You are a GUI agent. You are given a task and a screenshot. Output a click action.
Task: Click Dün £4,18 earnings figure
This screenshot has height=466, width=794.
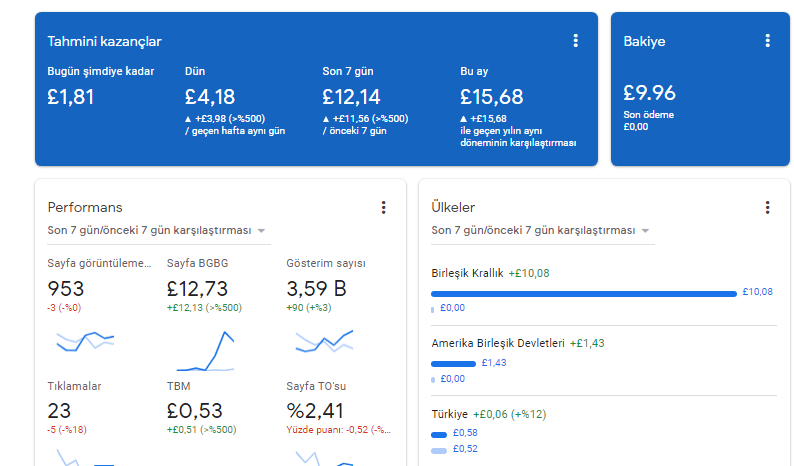pyautogui.click(x=210, y=97)
